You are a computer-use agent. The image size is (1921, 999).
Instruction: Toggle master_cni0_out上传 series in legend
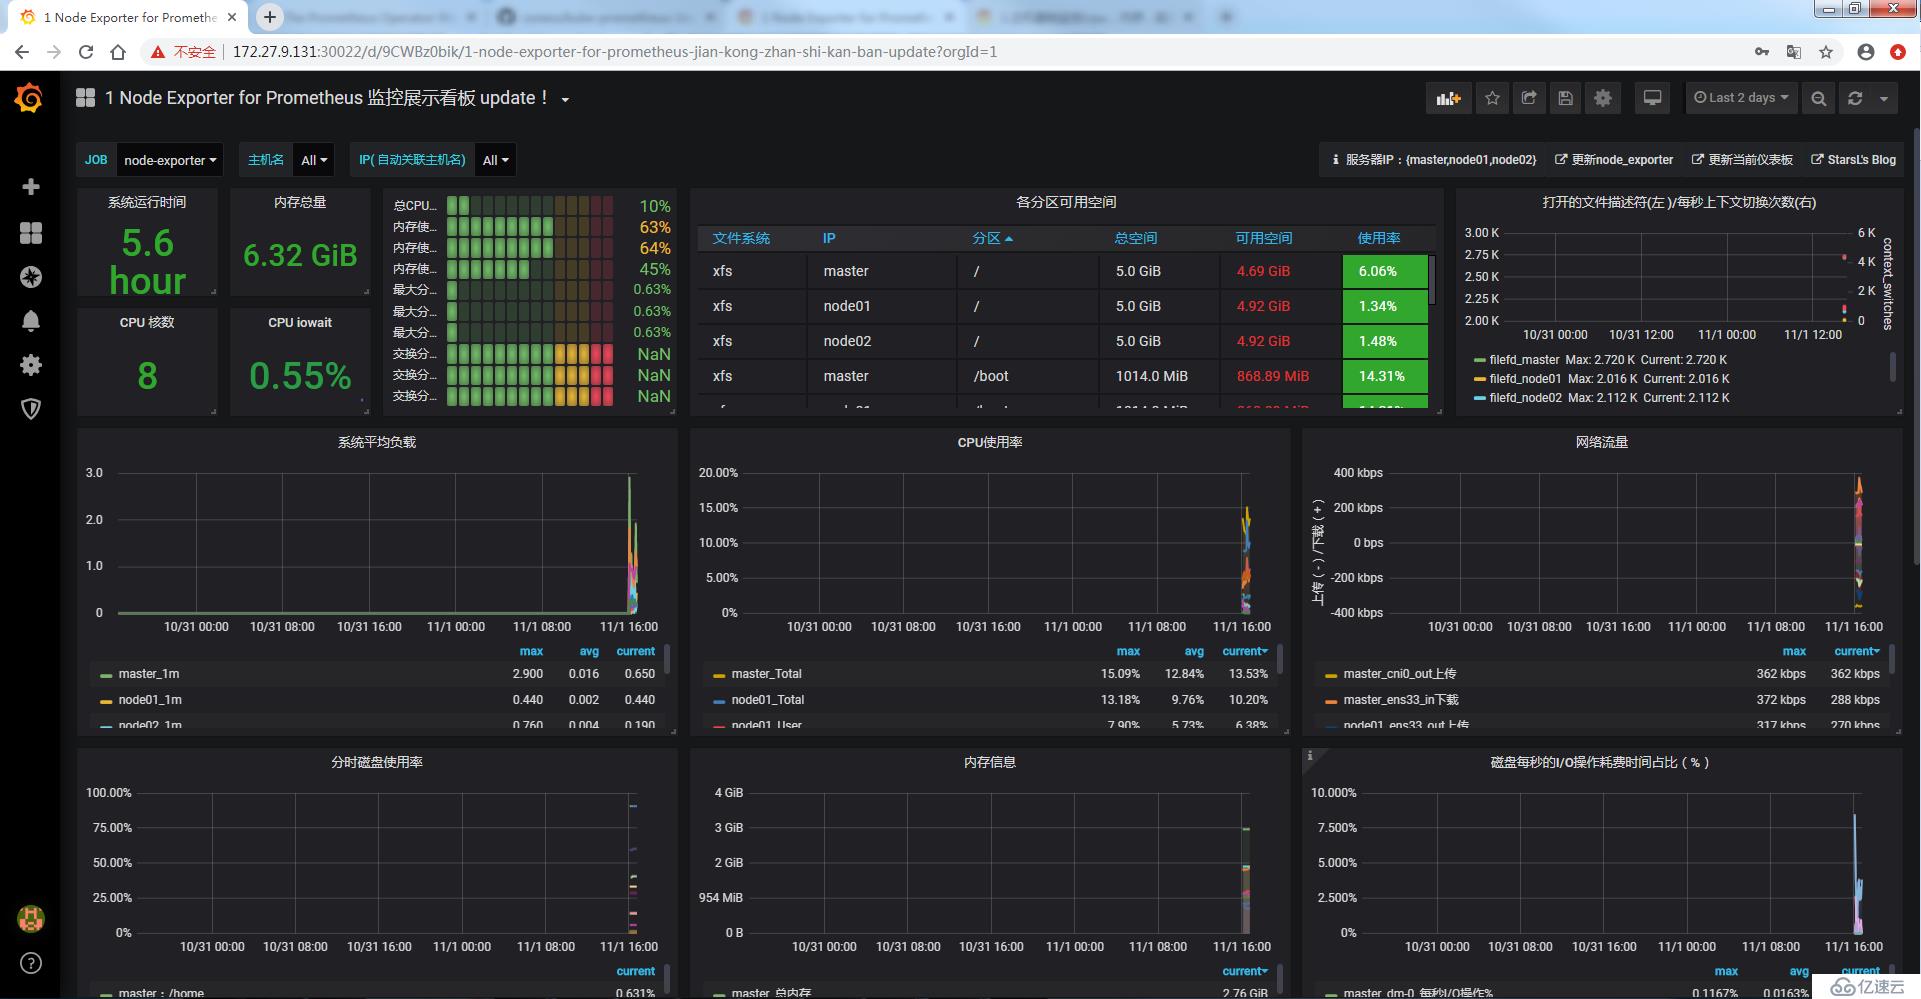(1400, 674)
